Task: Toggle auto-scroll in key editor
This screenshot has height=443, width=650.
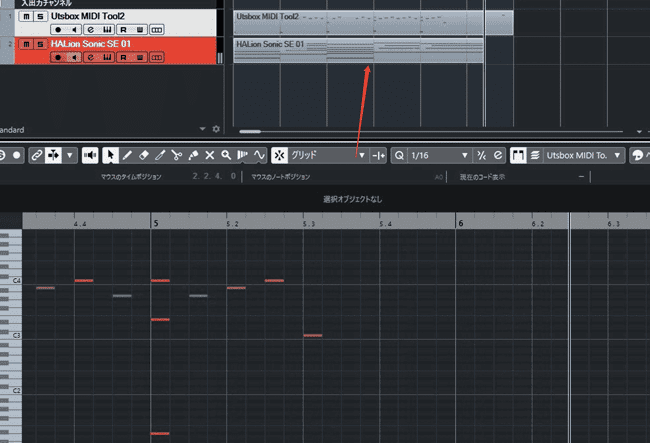Action: tap(53, 155)
